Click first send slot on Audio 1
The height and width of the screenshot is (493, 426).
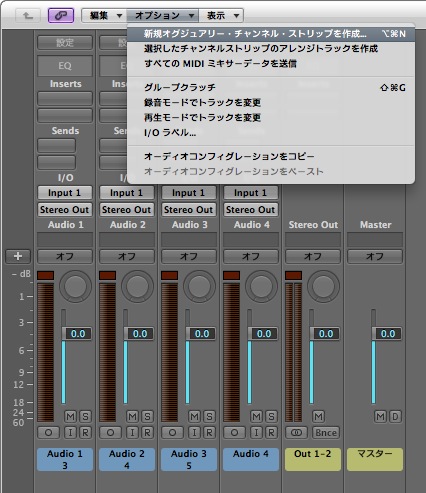click(57, 146)
